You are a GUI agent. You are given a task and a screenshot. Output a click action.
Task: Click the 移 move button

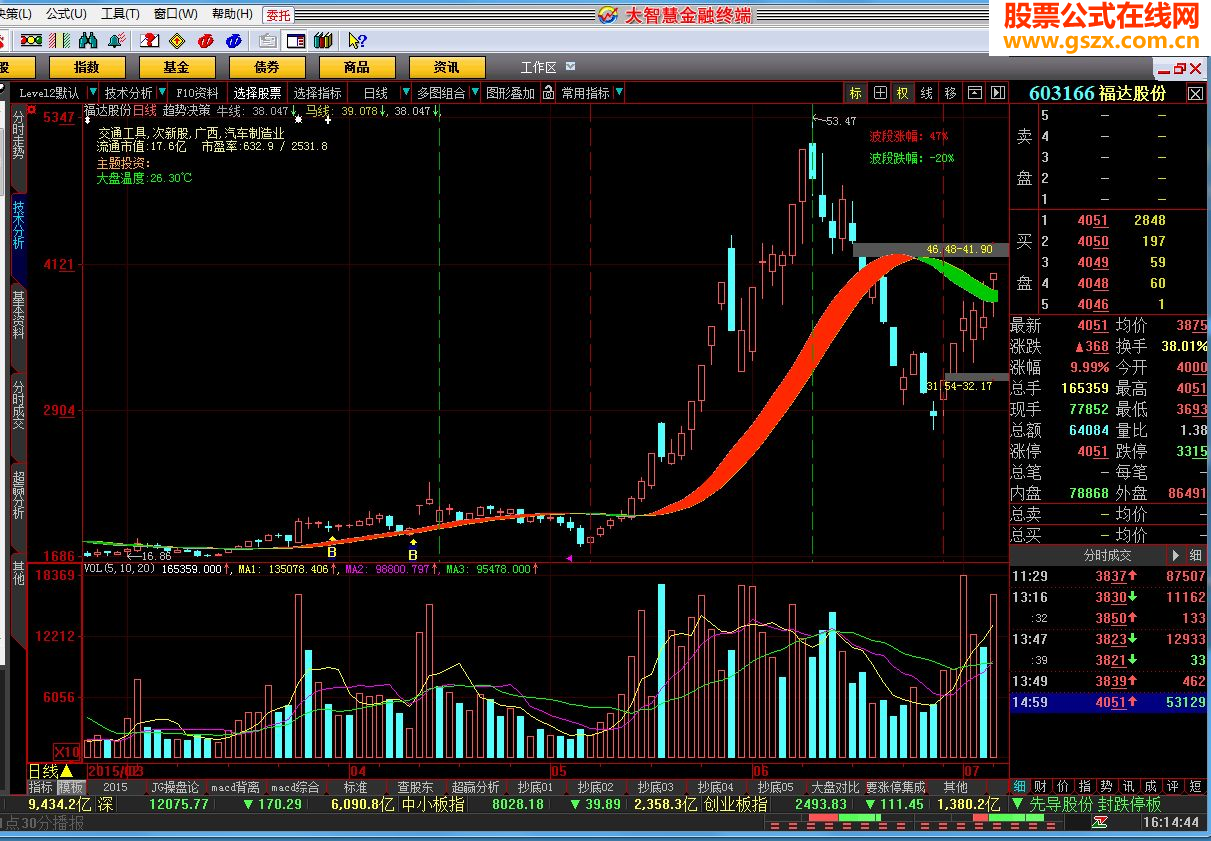tap(951, 93)
